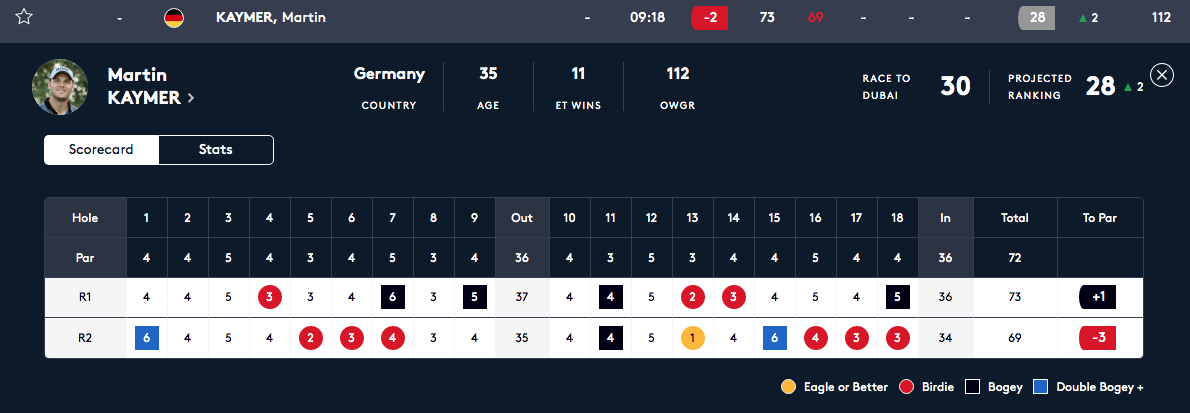Click the grey 28 projected ranking badge
Screen dimensions: 1190x413
click(x=1036, y=17)
